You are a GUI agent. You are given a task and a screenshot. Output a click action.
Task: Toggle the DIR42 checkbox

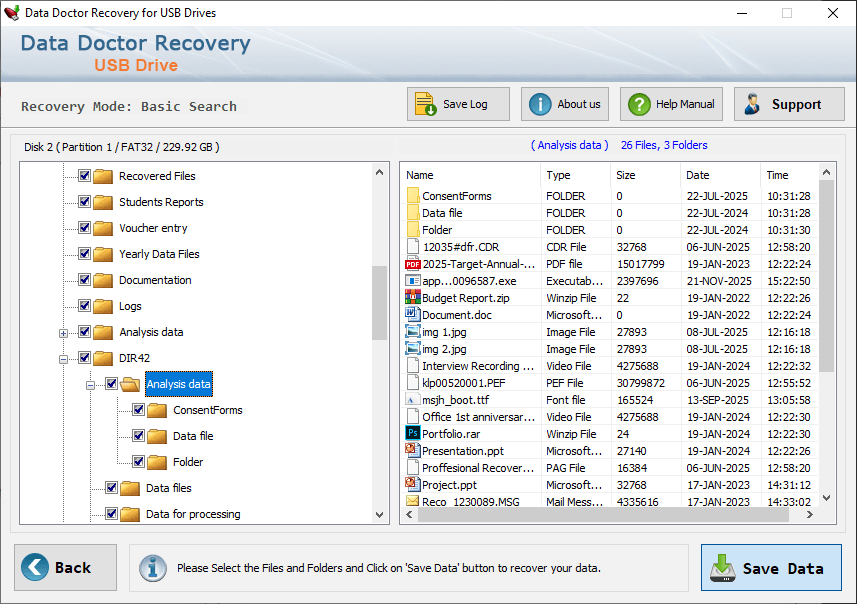pyautogui.click(x=84, y=357)
